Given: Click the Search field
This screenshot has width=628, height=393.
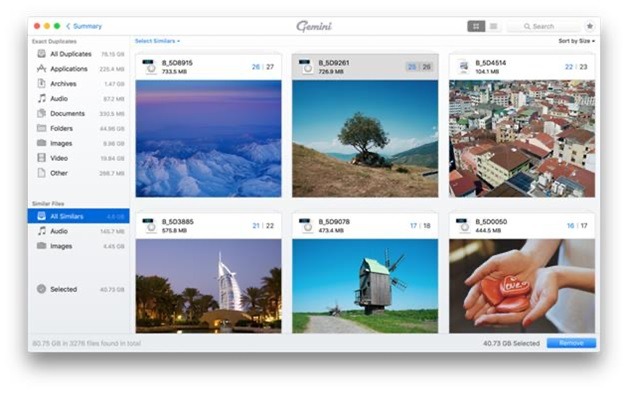Looking at the screenshot, I should (543, 26).
